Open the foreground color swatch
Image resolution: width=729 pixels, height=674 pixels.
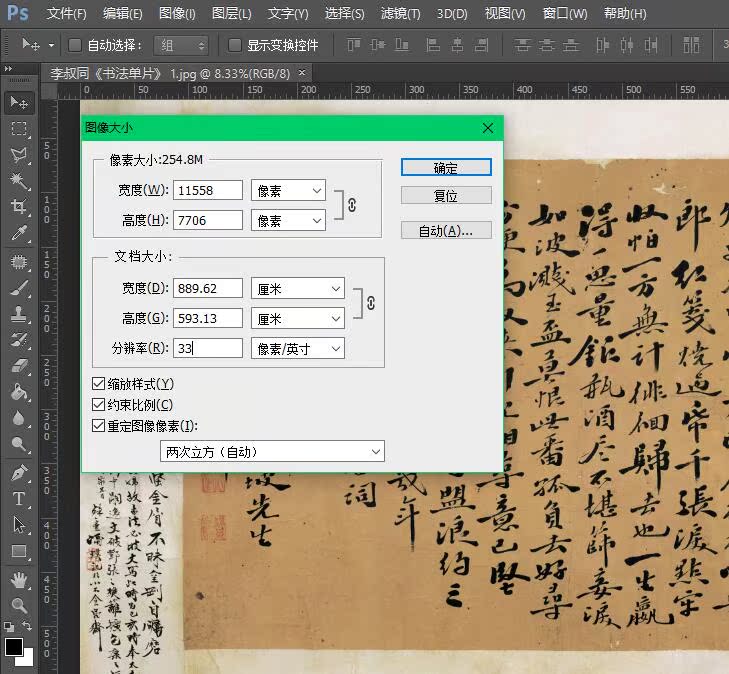13,646
